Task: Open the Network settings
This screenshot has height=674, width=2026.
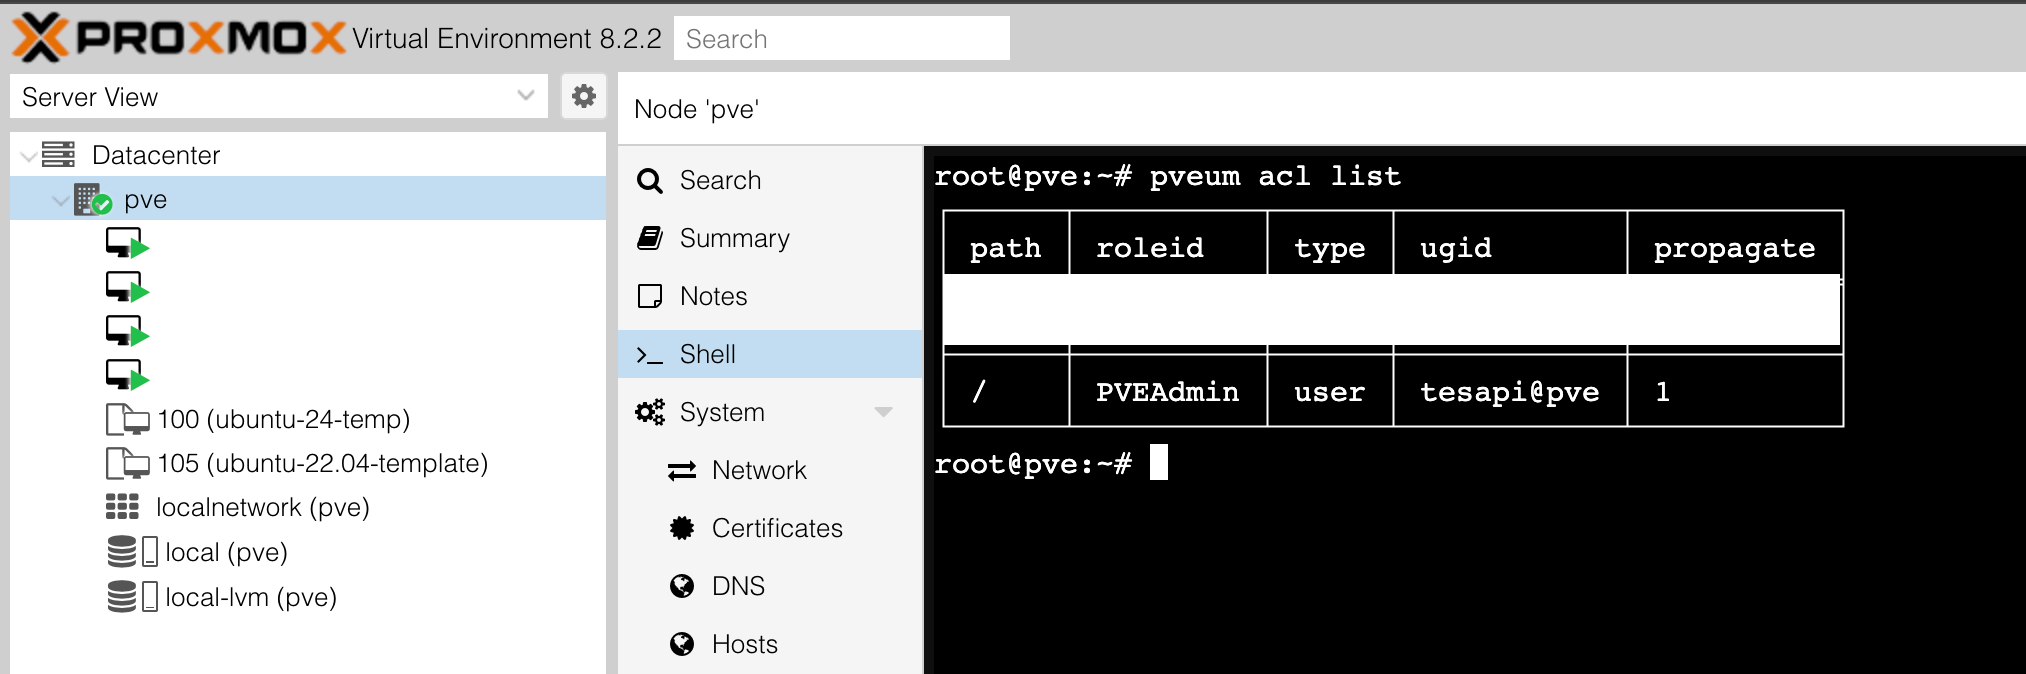Action: [758, 470]
